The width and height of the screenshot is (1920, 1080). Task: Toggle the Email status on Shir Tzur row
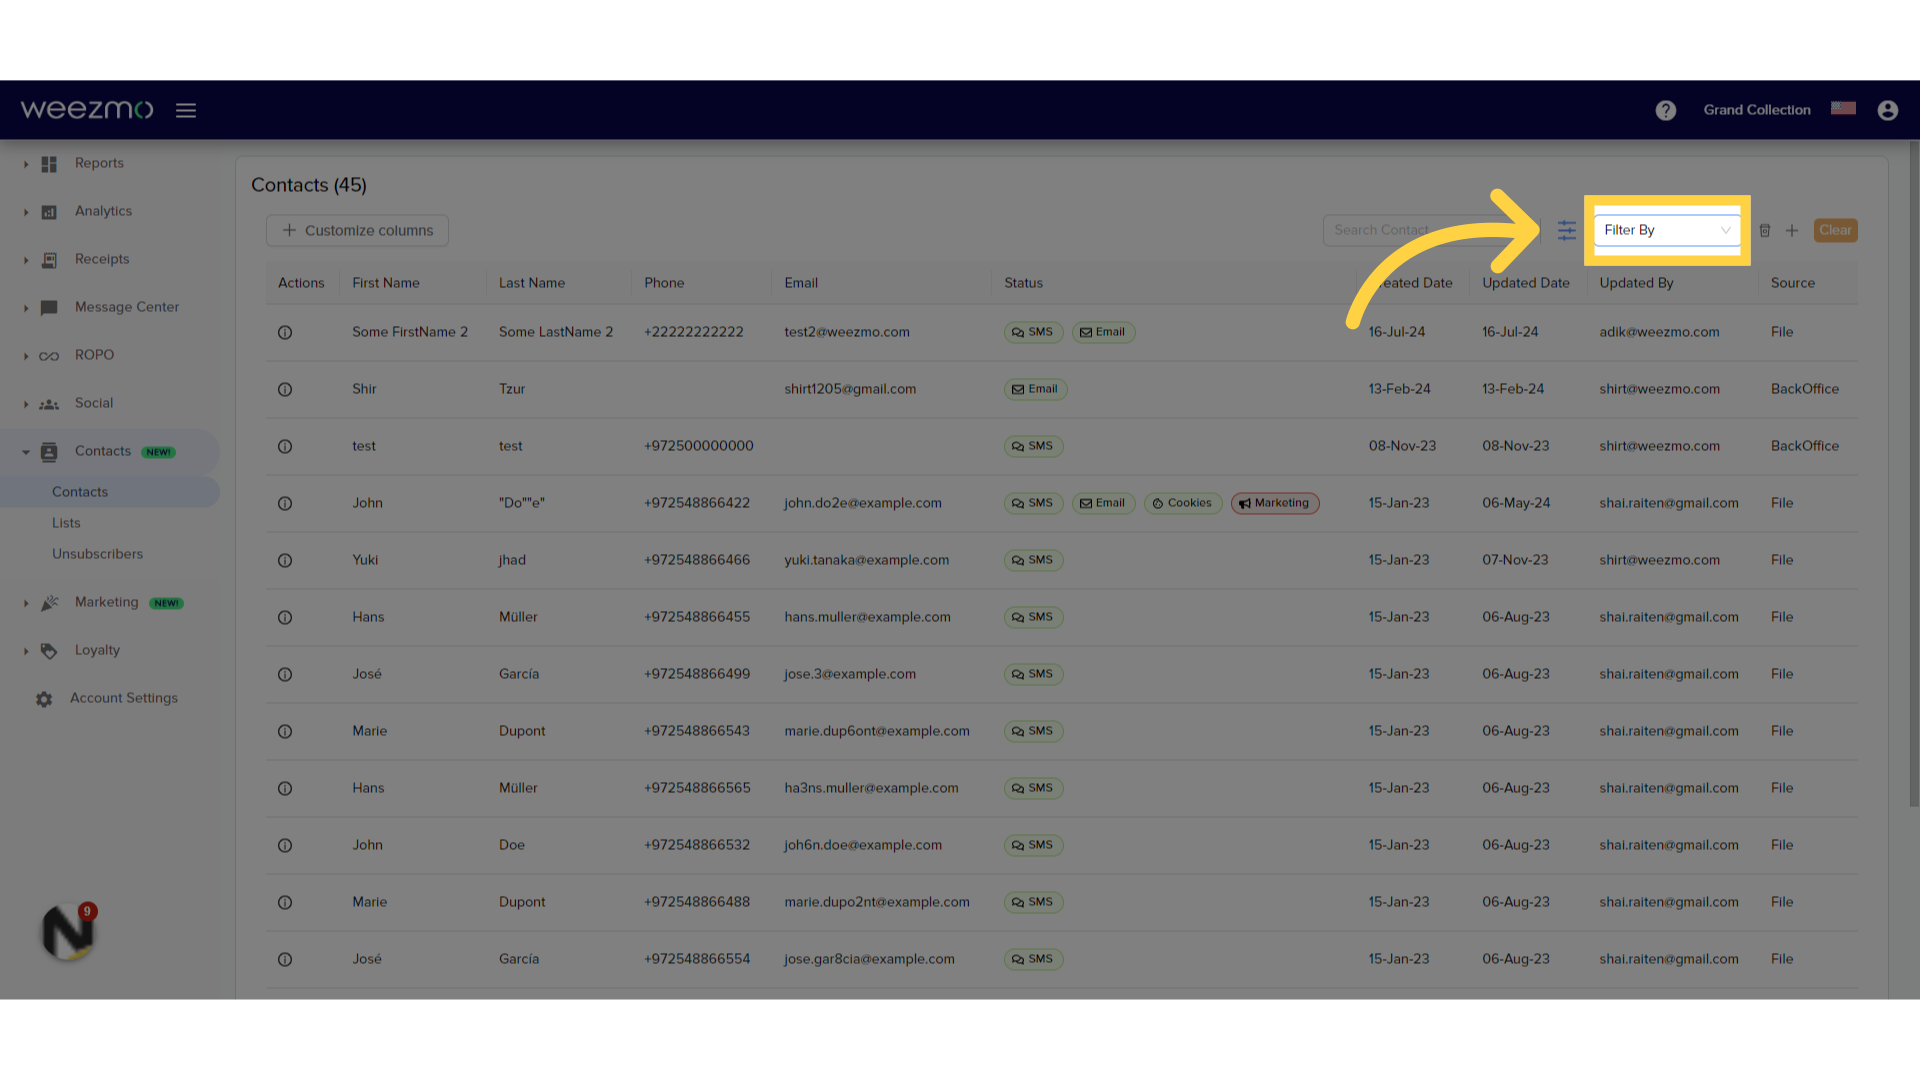pos(1034,388)
